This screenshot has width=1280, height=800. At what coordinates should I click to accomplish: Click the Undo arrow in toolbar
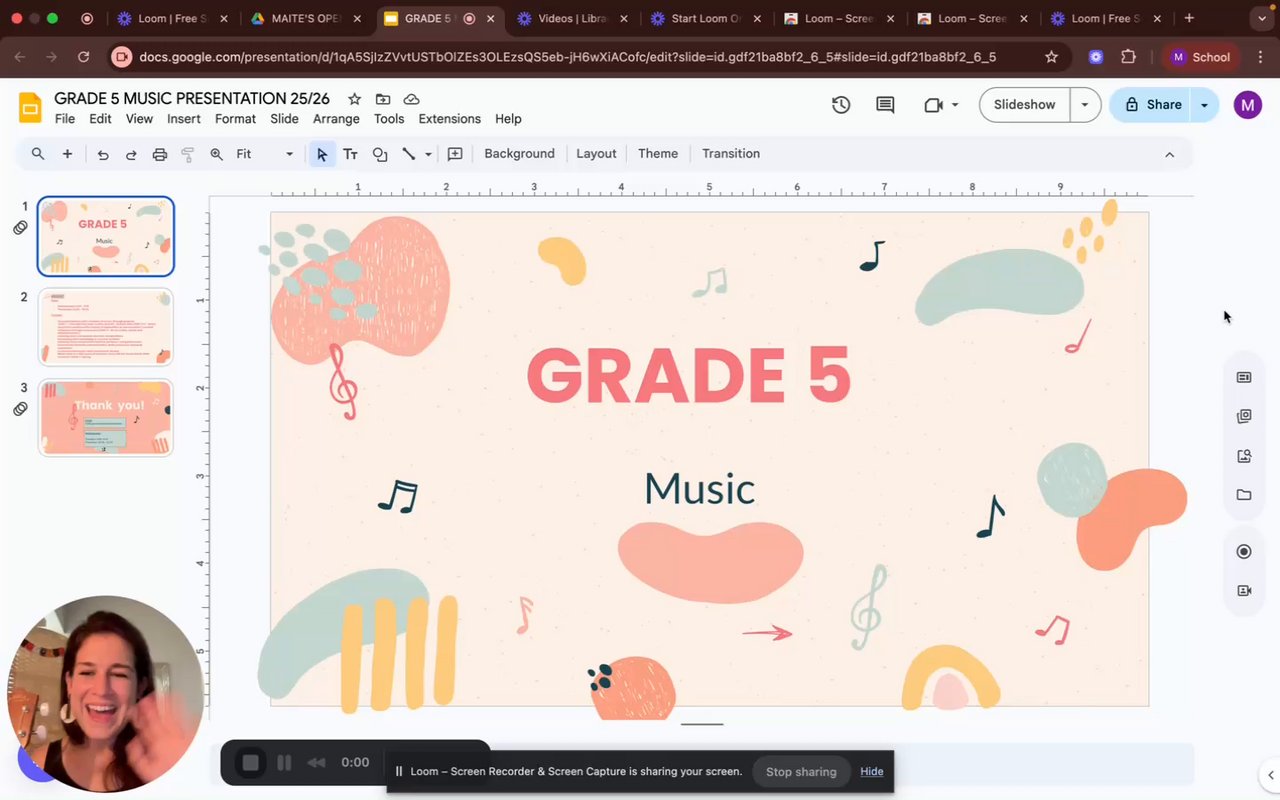103,154
